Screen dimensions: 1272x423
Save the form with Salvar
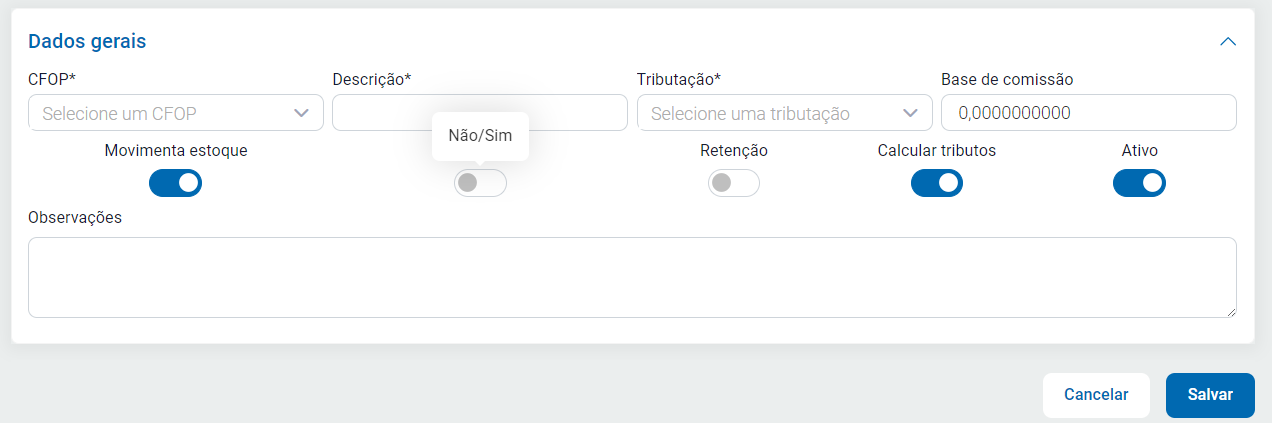[1209, 395]
